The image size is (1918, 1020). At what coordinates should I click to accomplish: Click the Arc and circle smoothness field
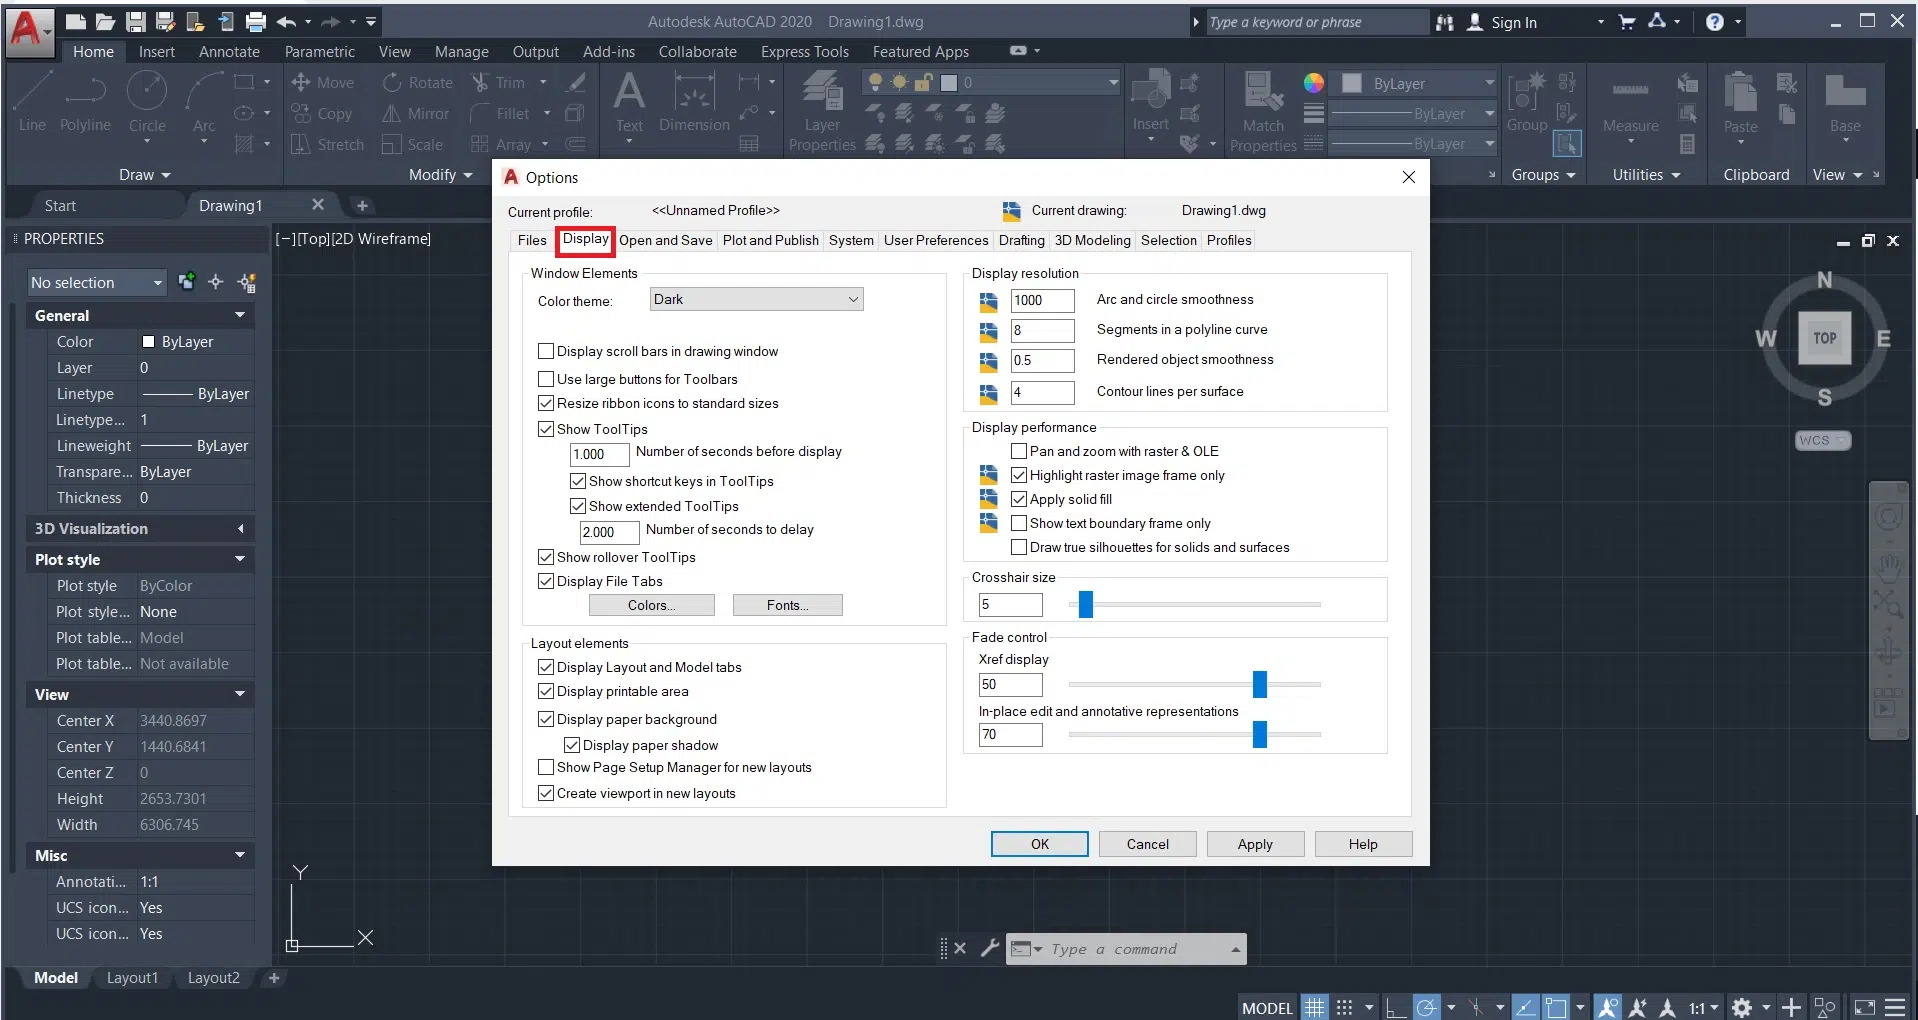pos(1042,300)
